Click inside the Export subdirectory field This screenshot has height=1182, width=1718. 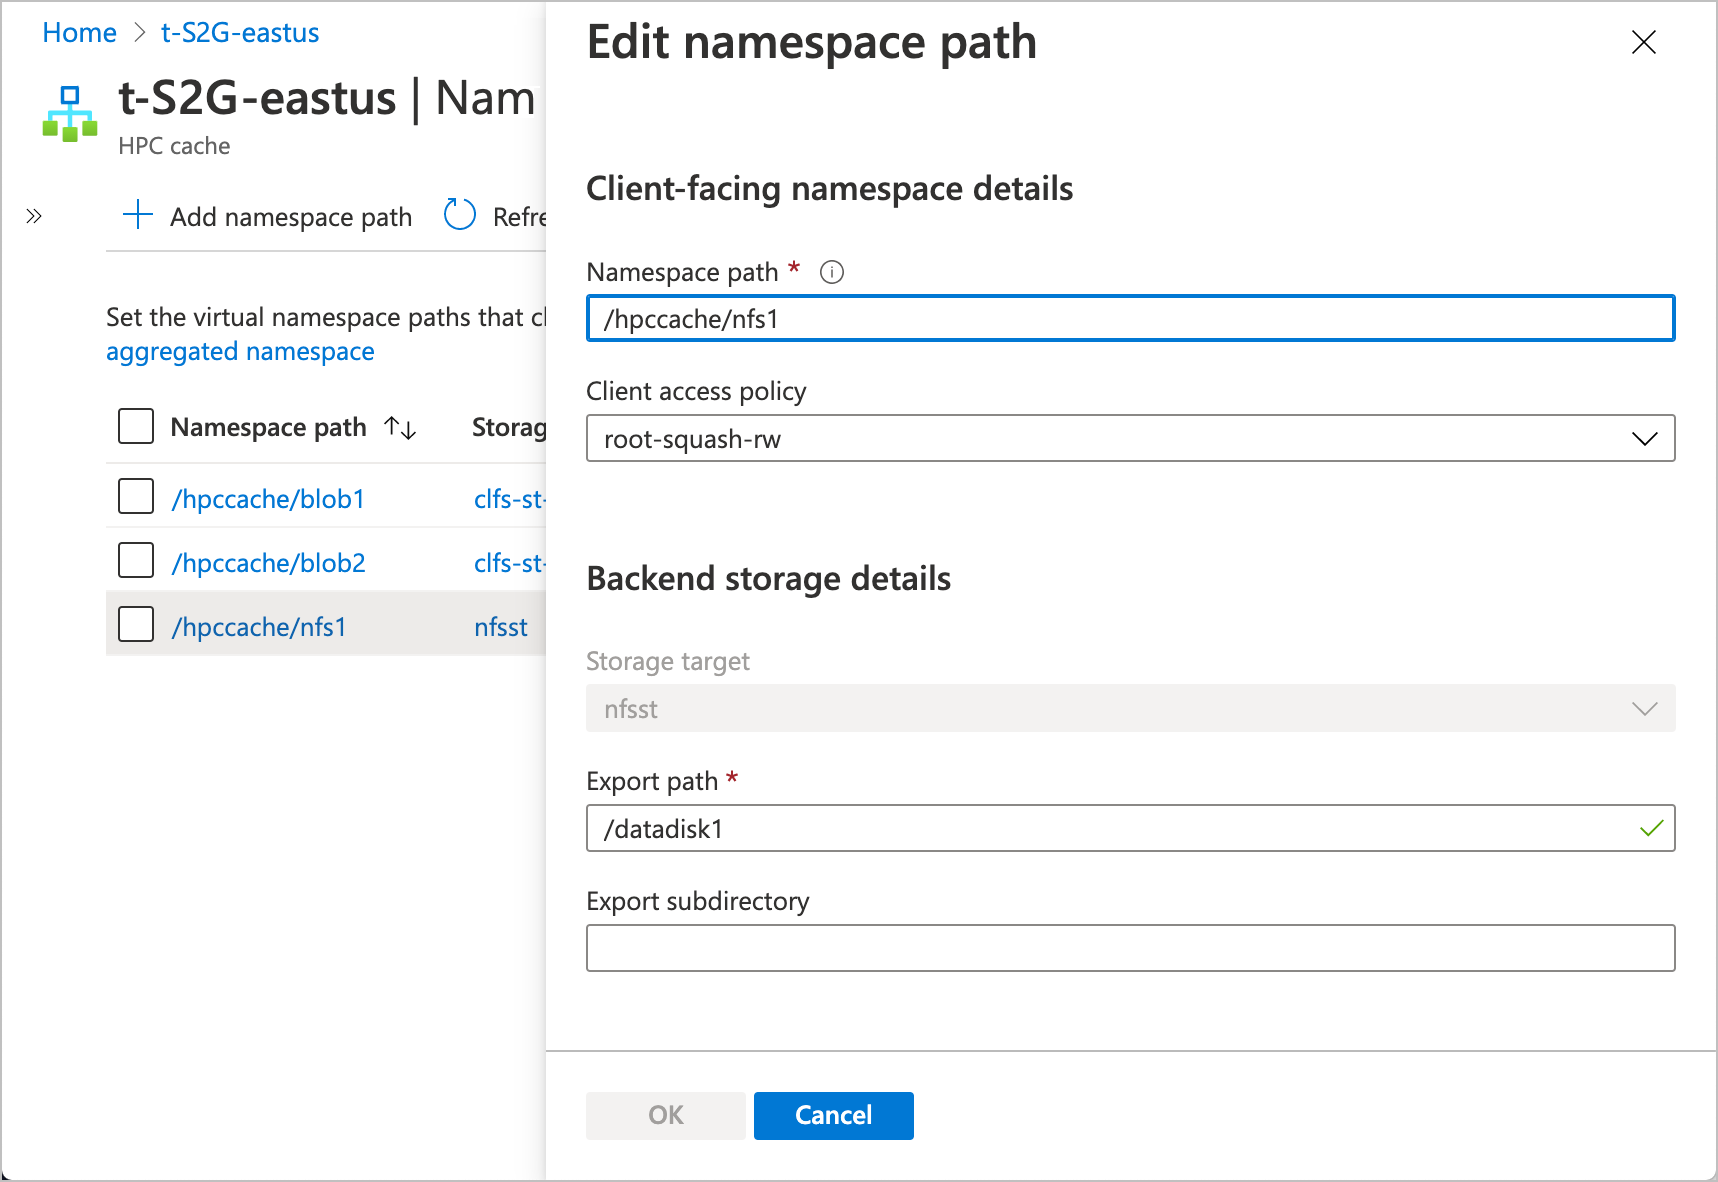click(1130, 948)
